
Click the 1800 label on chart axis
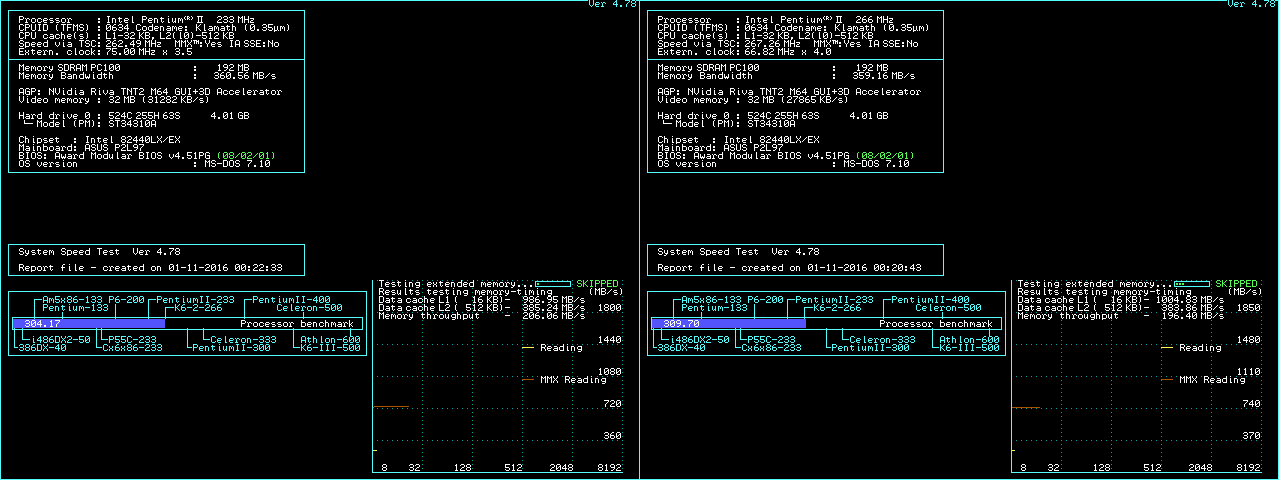[610, 309]
